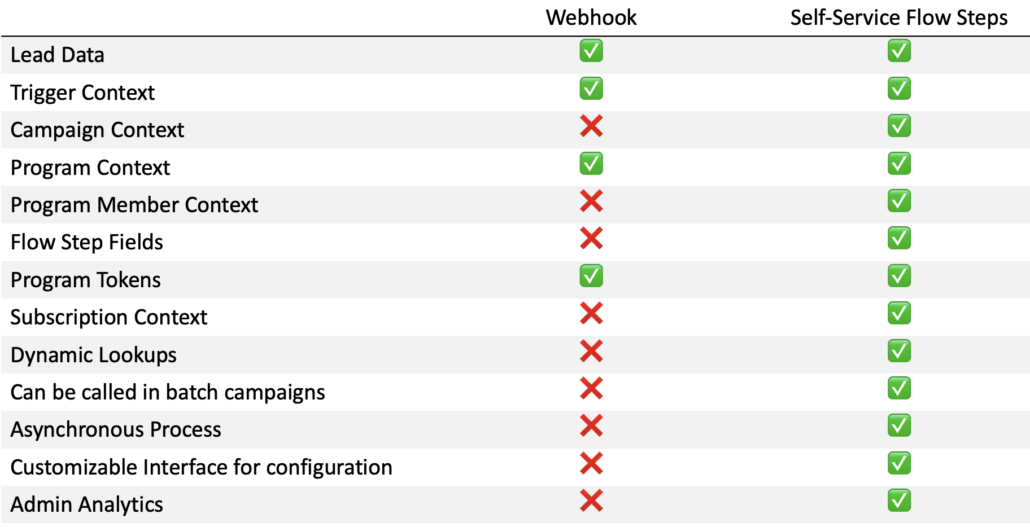Click the Webhook checkmark for Program Context
Viewport: 1030px width, 527px height.
pyautogui.click(x=591, y=164)
